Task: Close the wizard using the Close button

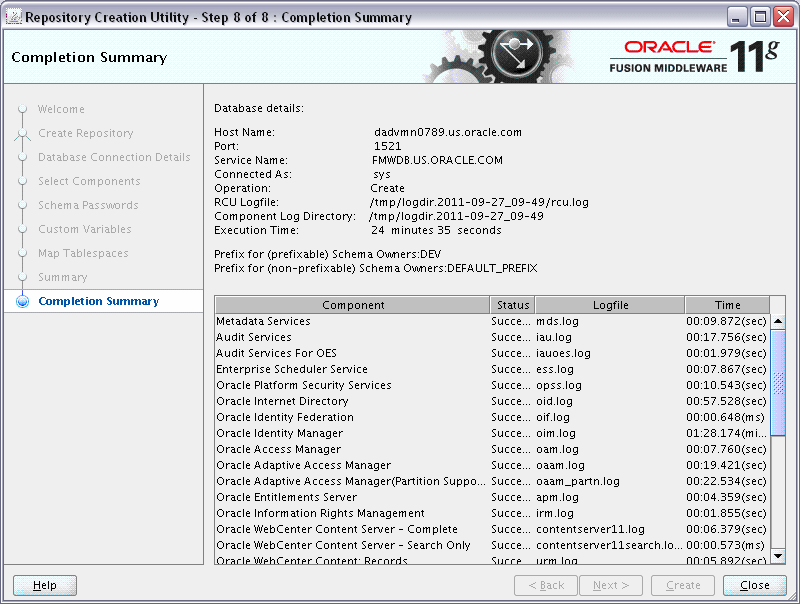Action: [754, 586]
